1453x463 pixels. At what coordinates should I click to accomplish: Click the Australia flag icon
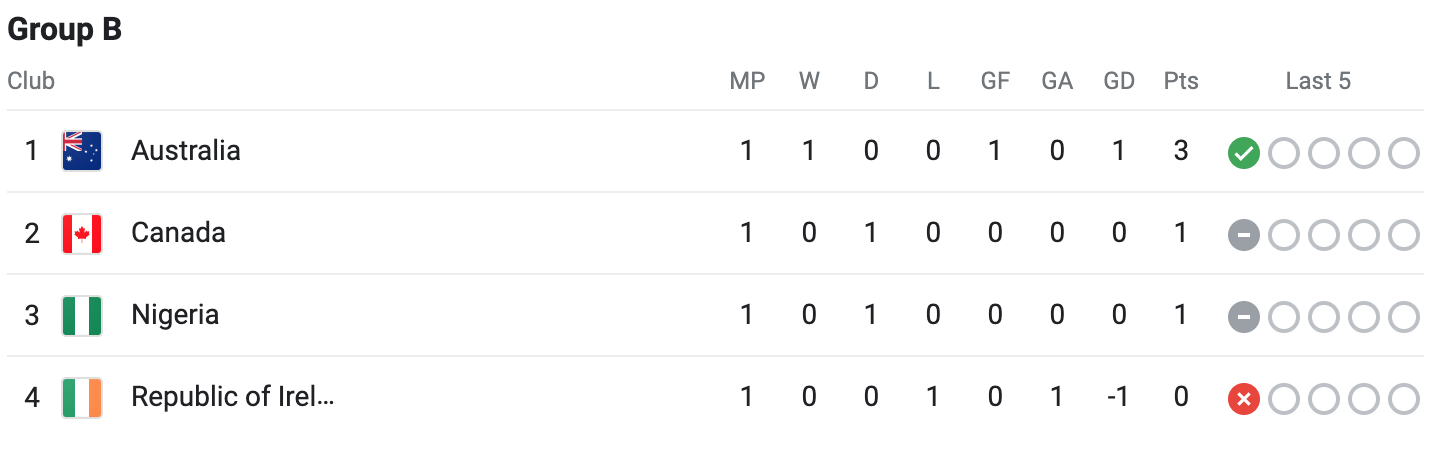(82, 151)
